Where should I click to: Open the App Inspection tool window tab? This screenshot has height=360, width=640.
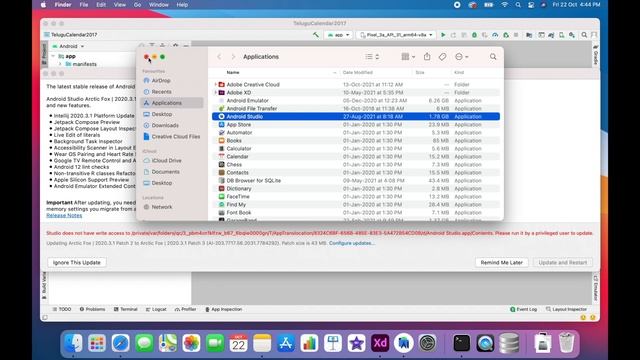224,309
